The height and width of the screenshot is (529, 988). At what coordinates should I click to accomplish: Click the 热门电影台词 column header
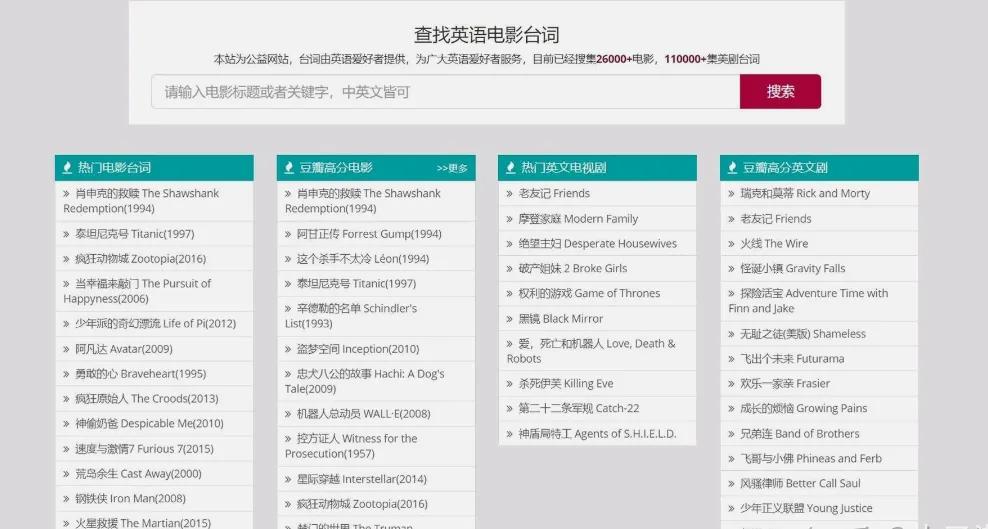click(x=154, y=168)
